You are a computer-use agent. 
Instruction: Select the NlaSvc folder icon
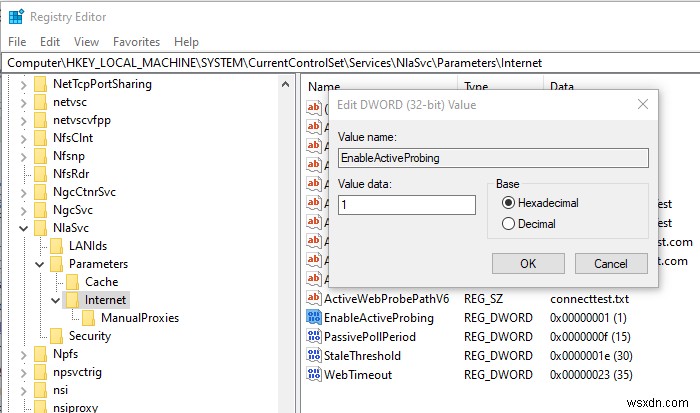click(x=40, y=228)
